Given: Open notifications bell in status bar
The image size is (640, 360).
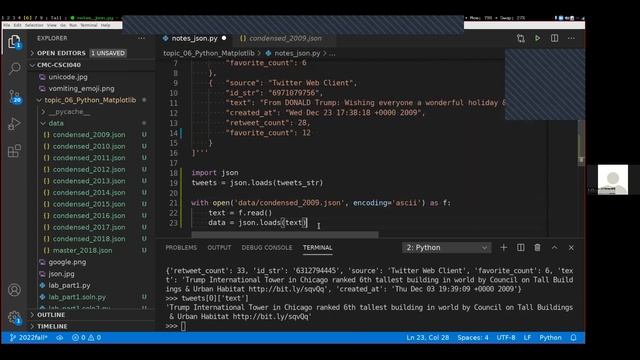Looking at the screenshot, I should click(x=573, y=338).
